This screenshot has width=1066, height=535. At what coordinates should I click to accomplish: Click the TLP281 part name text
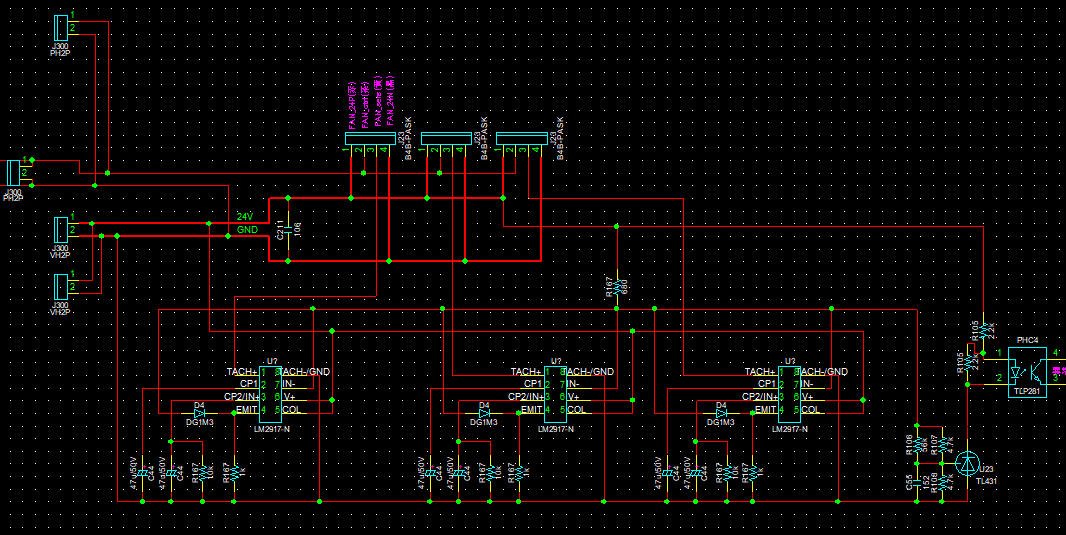(x=1026, y=392)
